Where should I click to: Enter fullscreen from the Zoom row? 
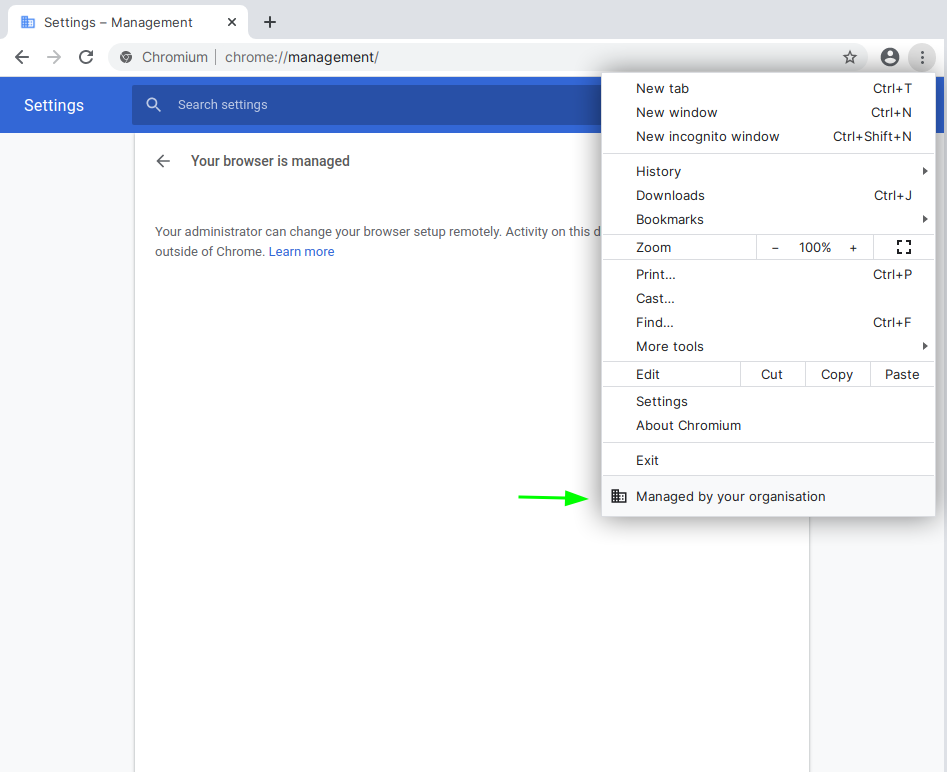pos(904,247)
